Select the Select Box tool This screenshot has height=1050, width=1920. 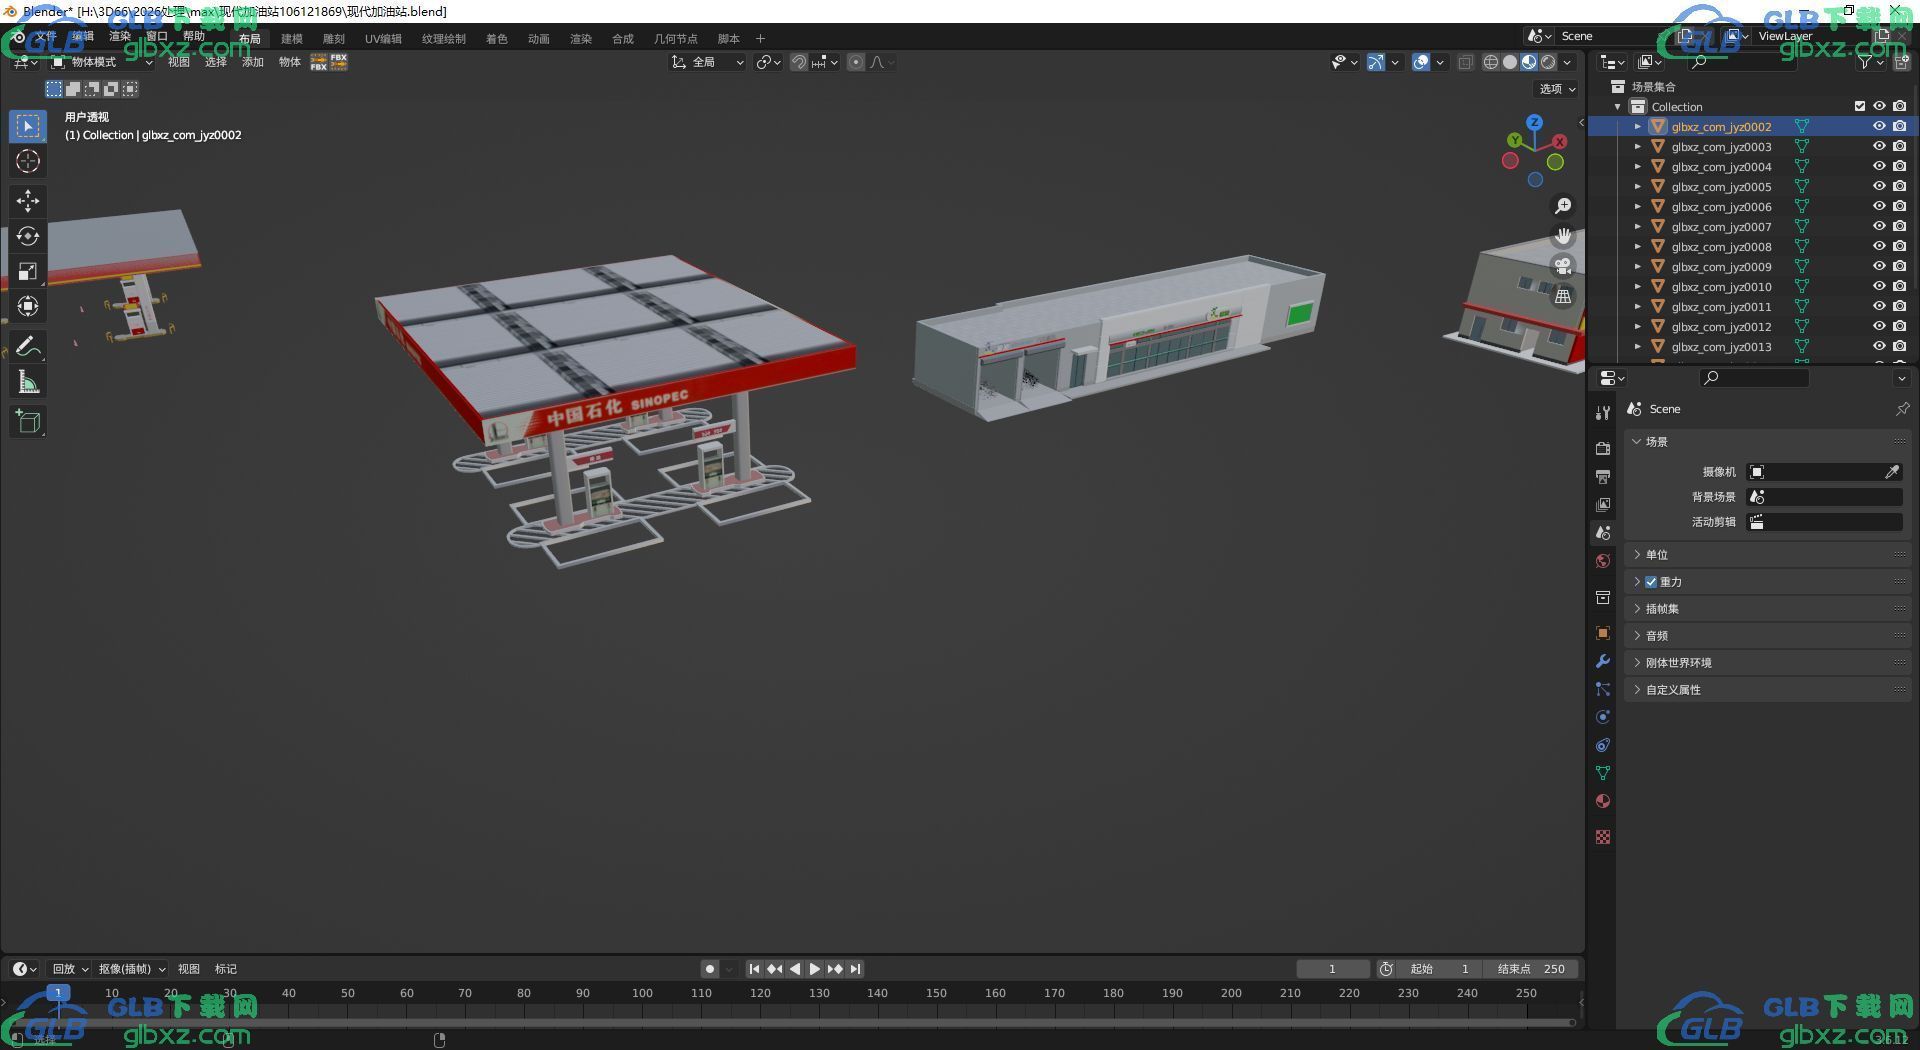click(28, 126)
